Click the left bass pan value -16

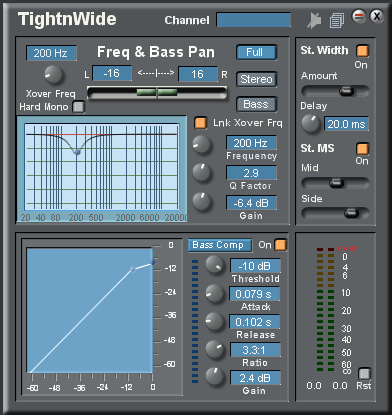tap(112, 73)
